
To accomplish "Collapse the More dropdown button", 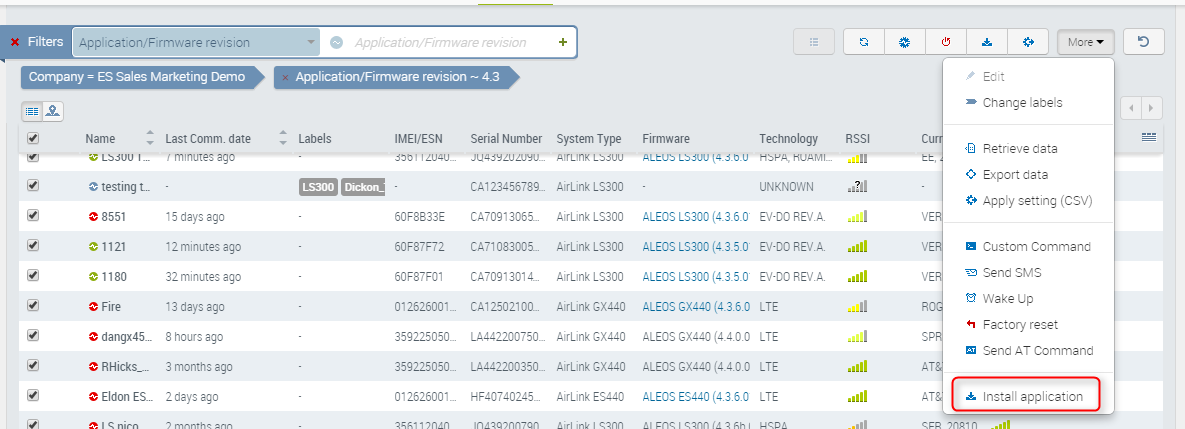I will (x=1085, y=42).
